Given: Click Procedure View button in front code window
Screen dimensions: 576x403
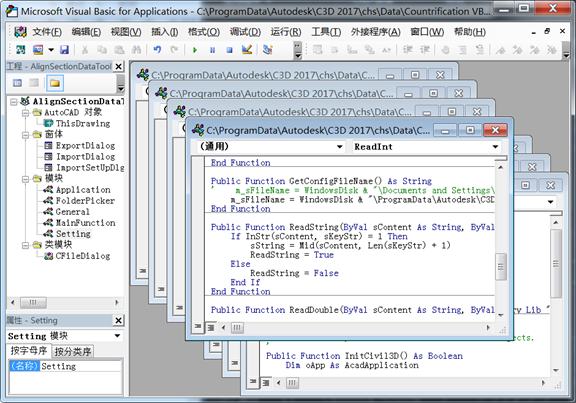Looking at the screenshot, I should click(x=198, y=326).
